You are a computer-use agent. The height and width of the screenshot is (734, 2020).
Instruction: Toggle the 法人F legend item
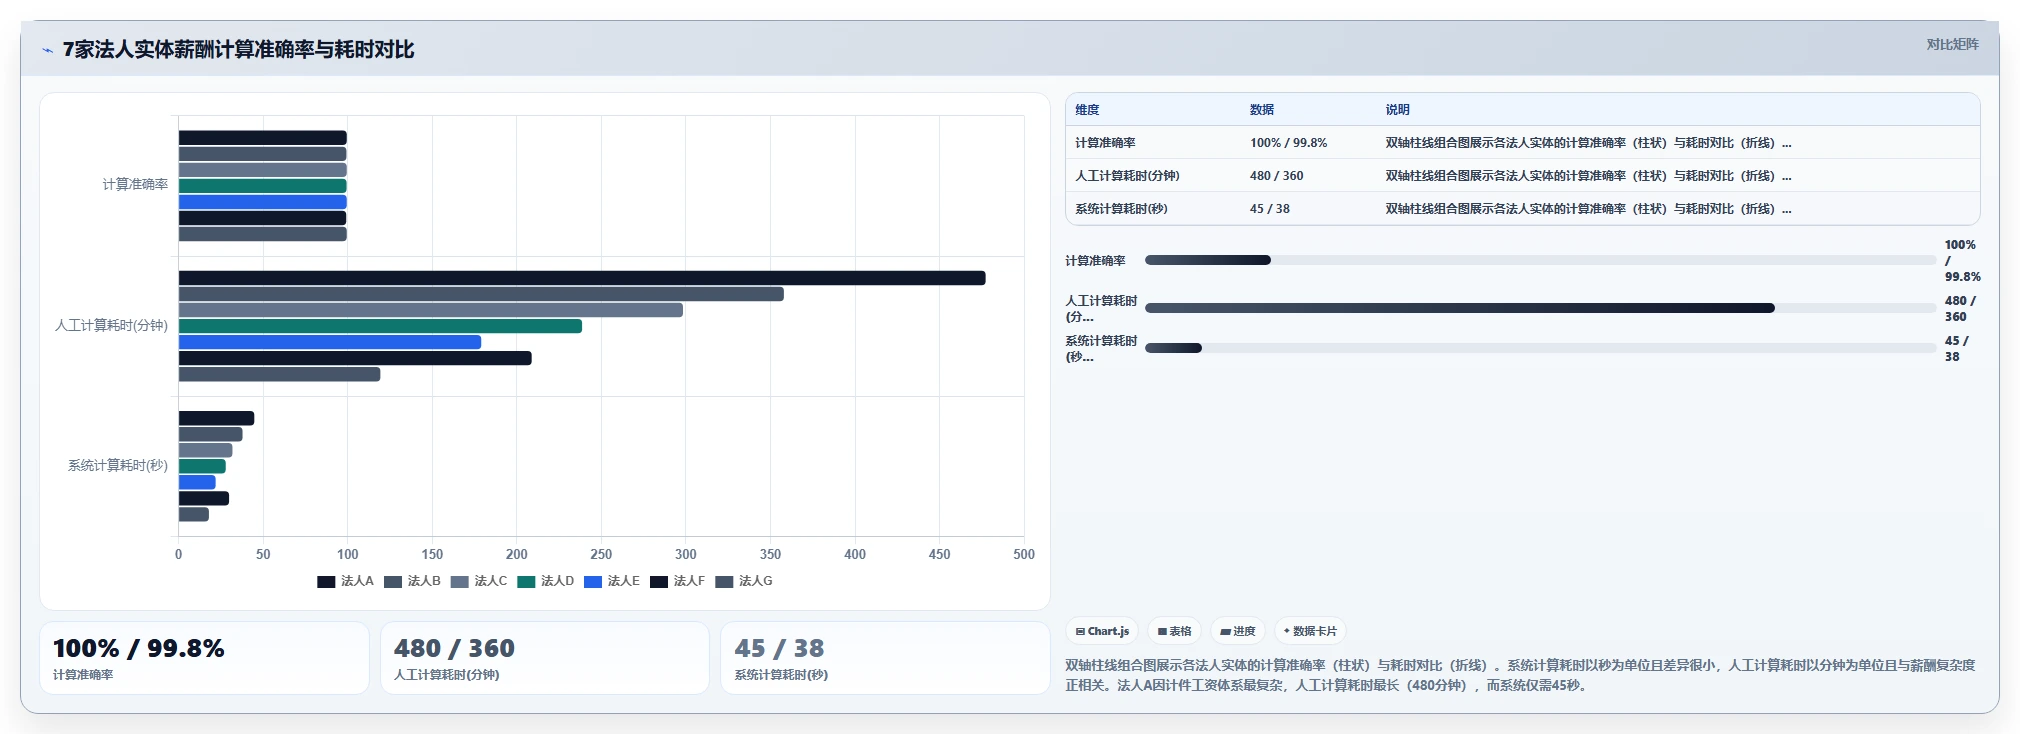[677, 581]
